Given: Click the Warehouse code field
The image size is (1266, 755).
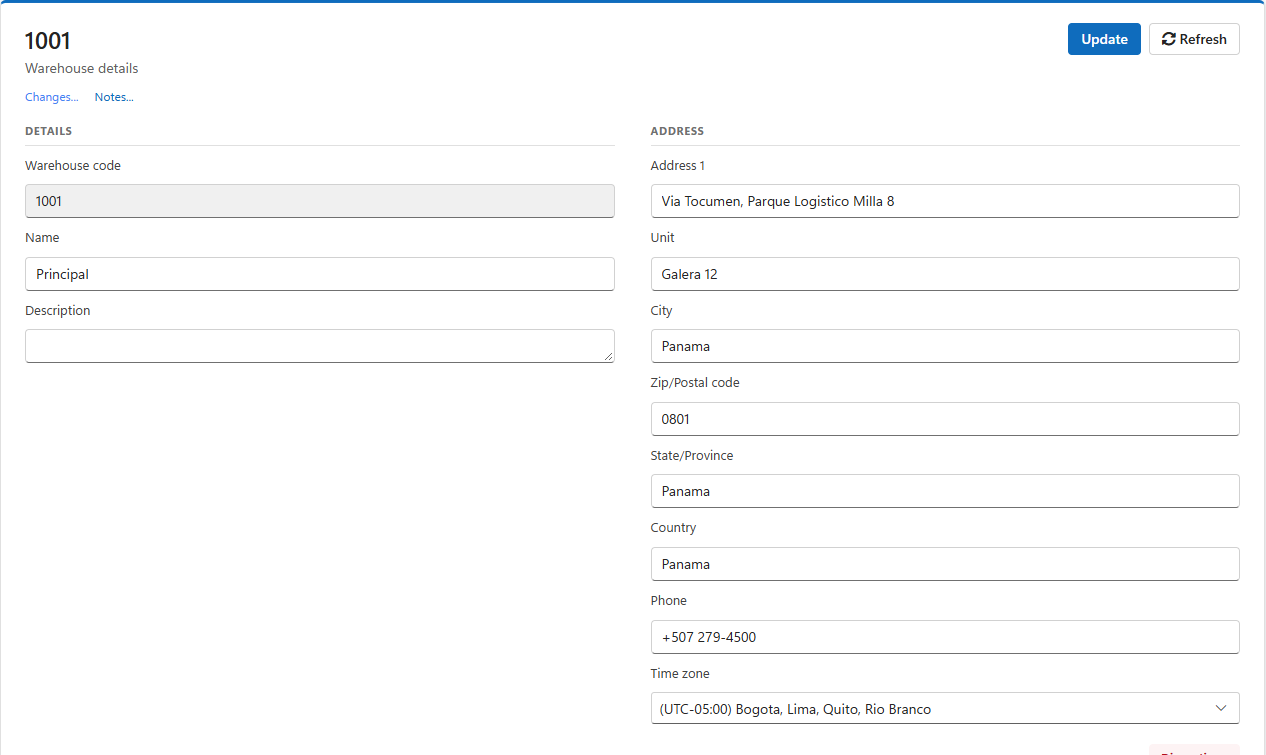Looking at the screenshot, I should pyautogui.click(x=320, y=201).
